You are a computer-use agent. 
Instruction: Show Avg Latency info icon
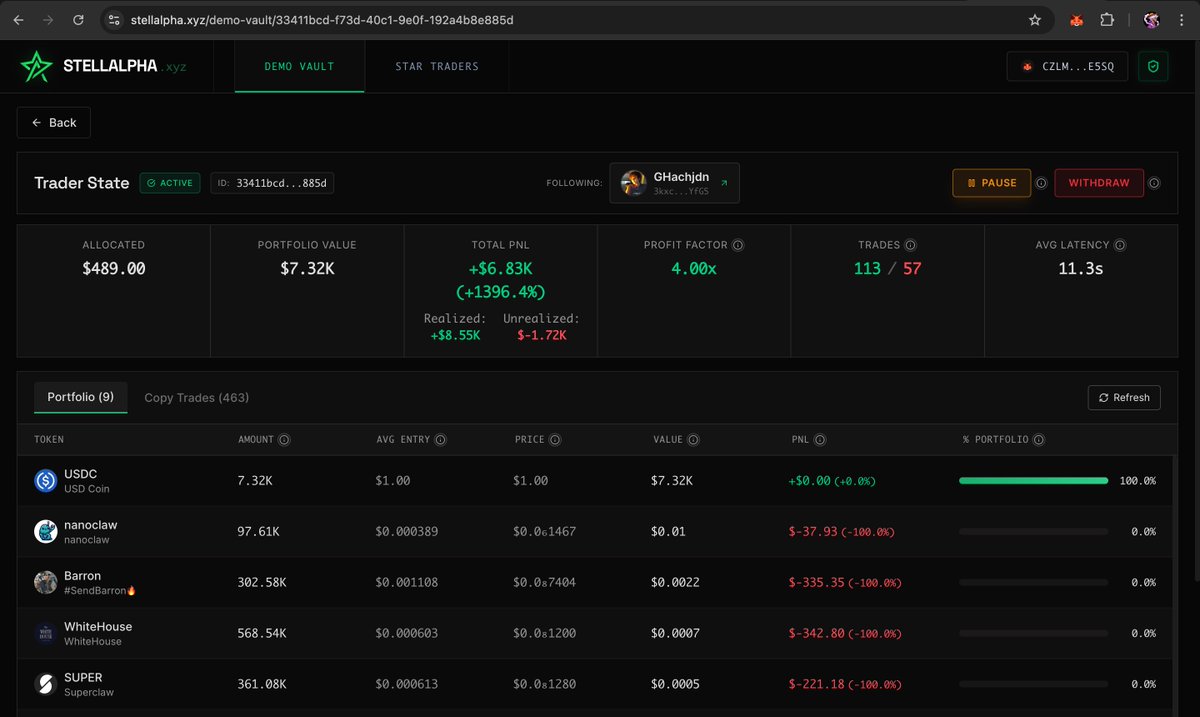click(1120, 245)
